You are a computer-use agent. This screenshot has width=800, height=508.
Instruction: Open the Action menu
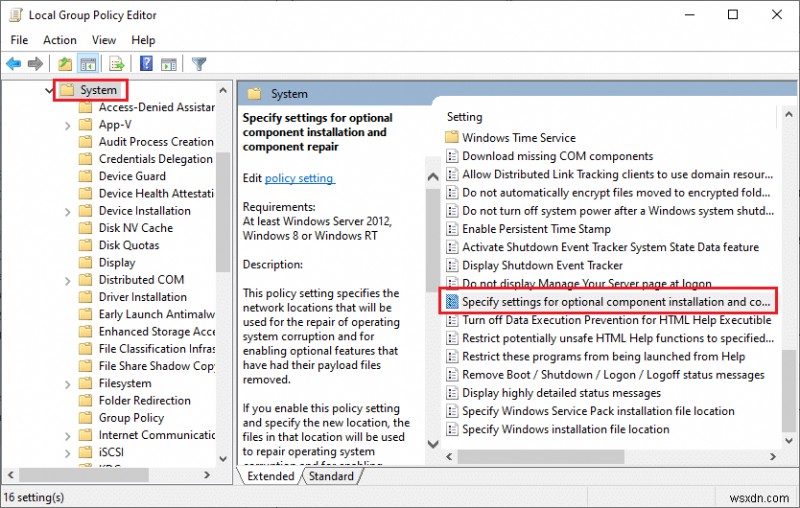tap(60, 40)
